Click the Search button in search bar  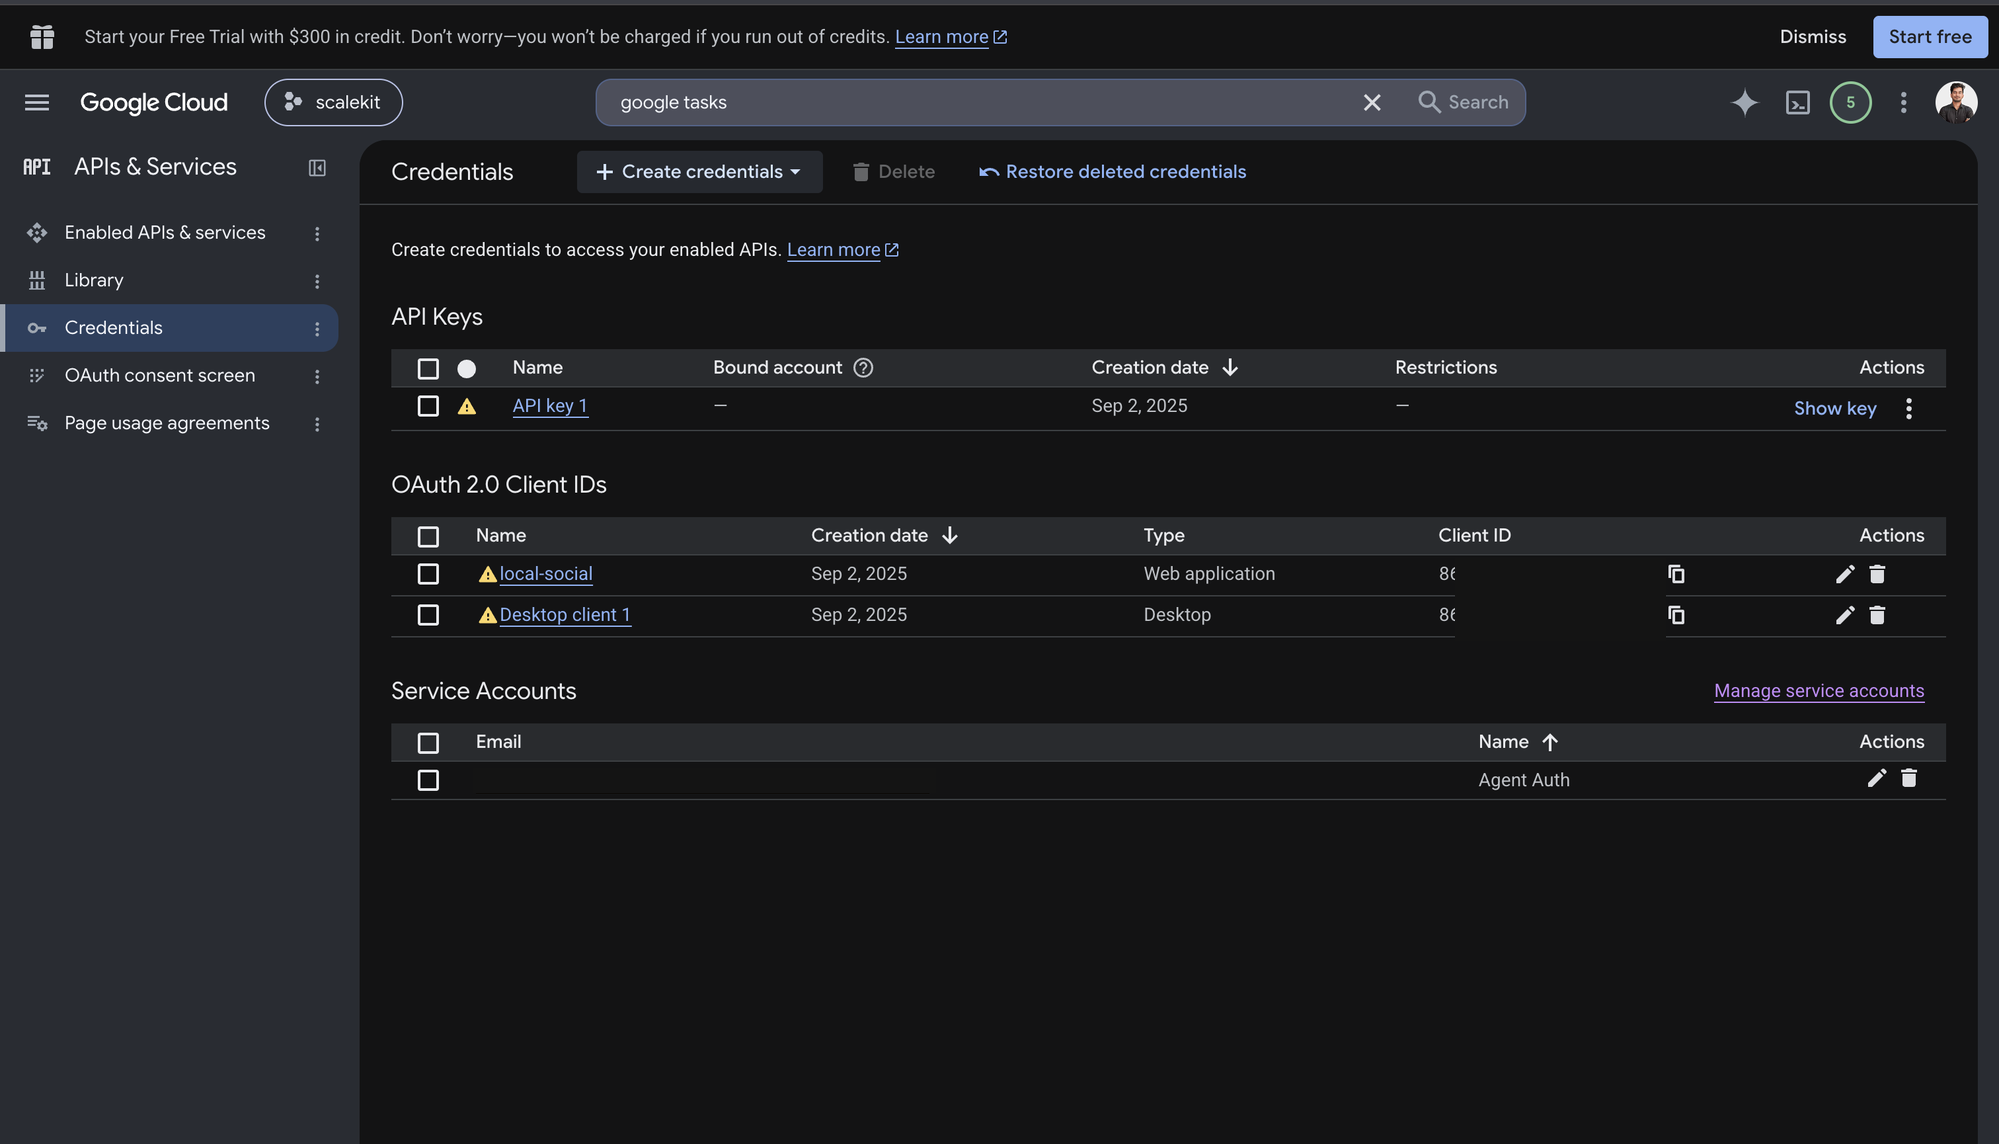1463,102
